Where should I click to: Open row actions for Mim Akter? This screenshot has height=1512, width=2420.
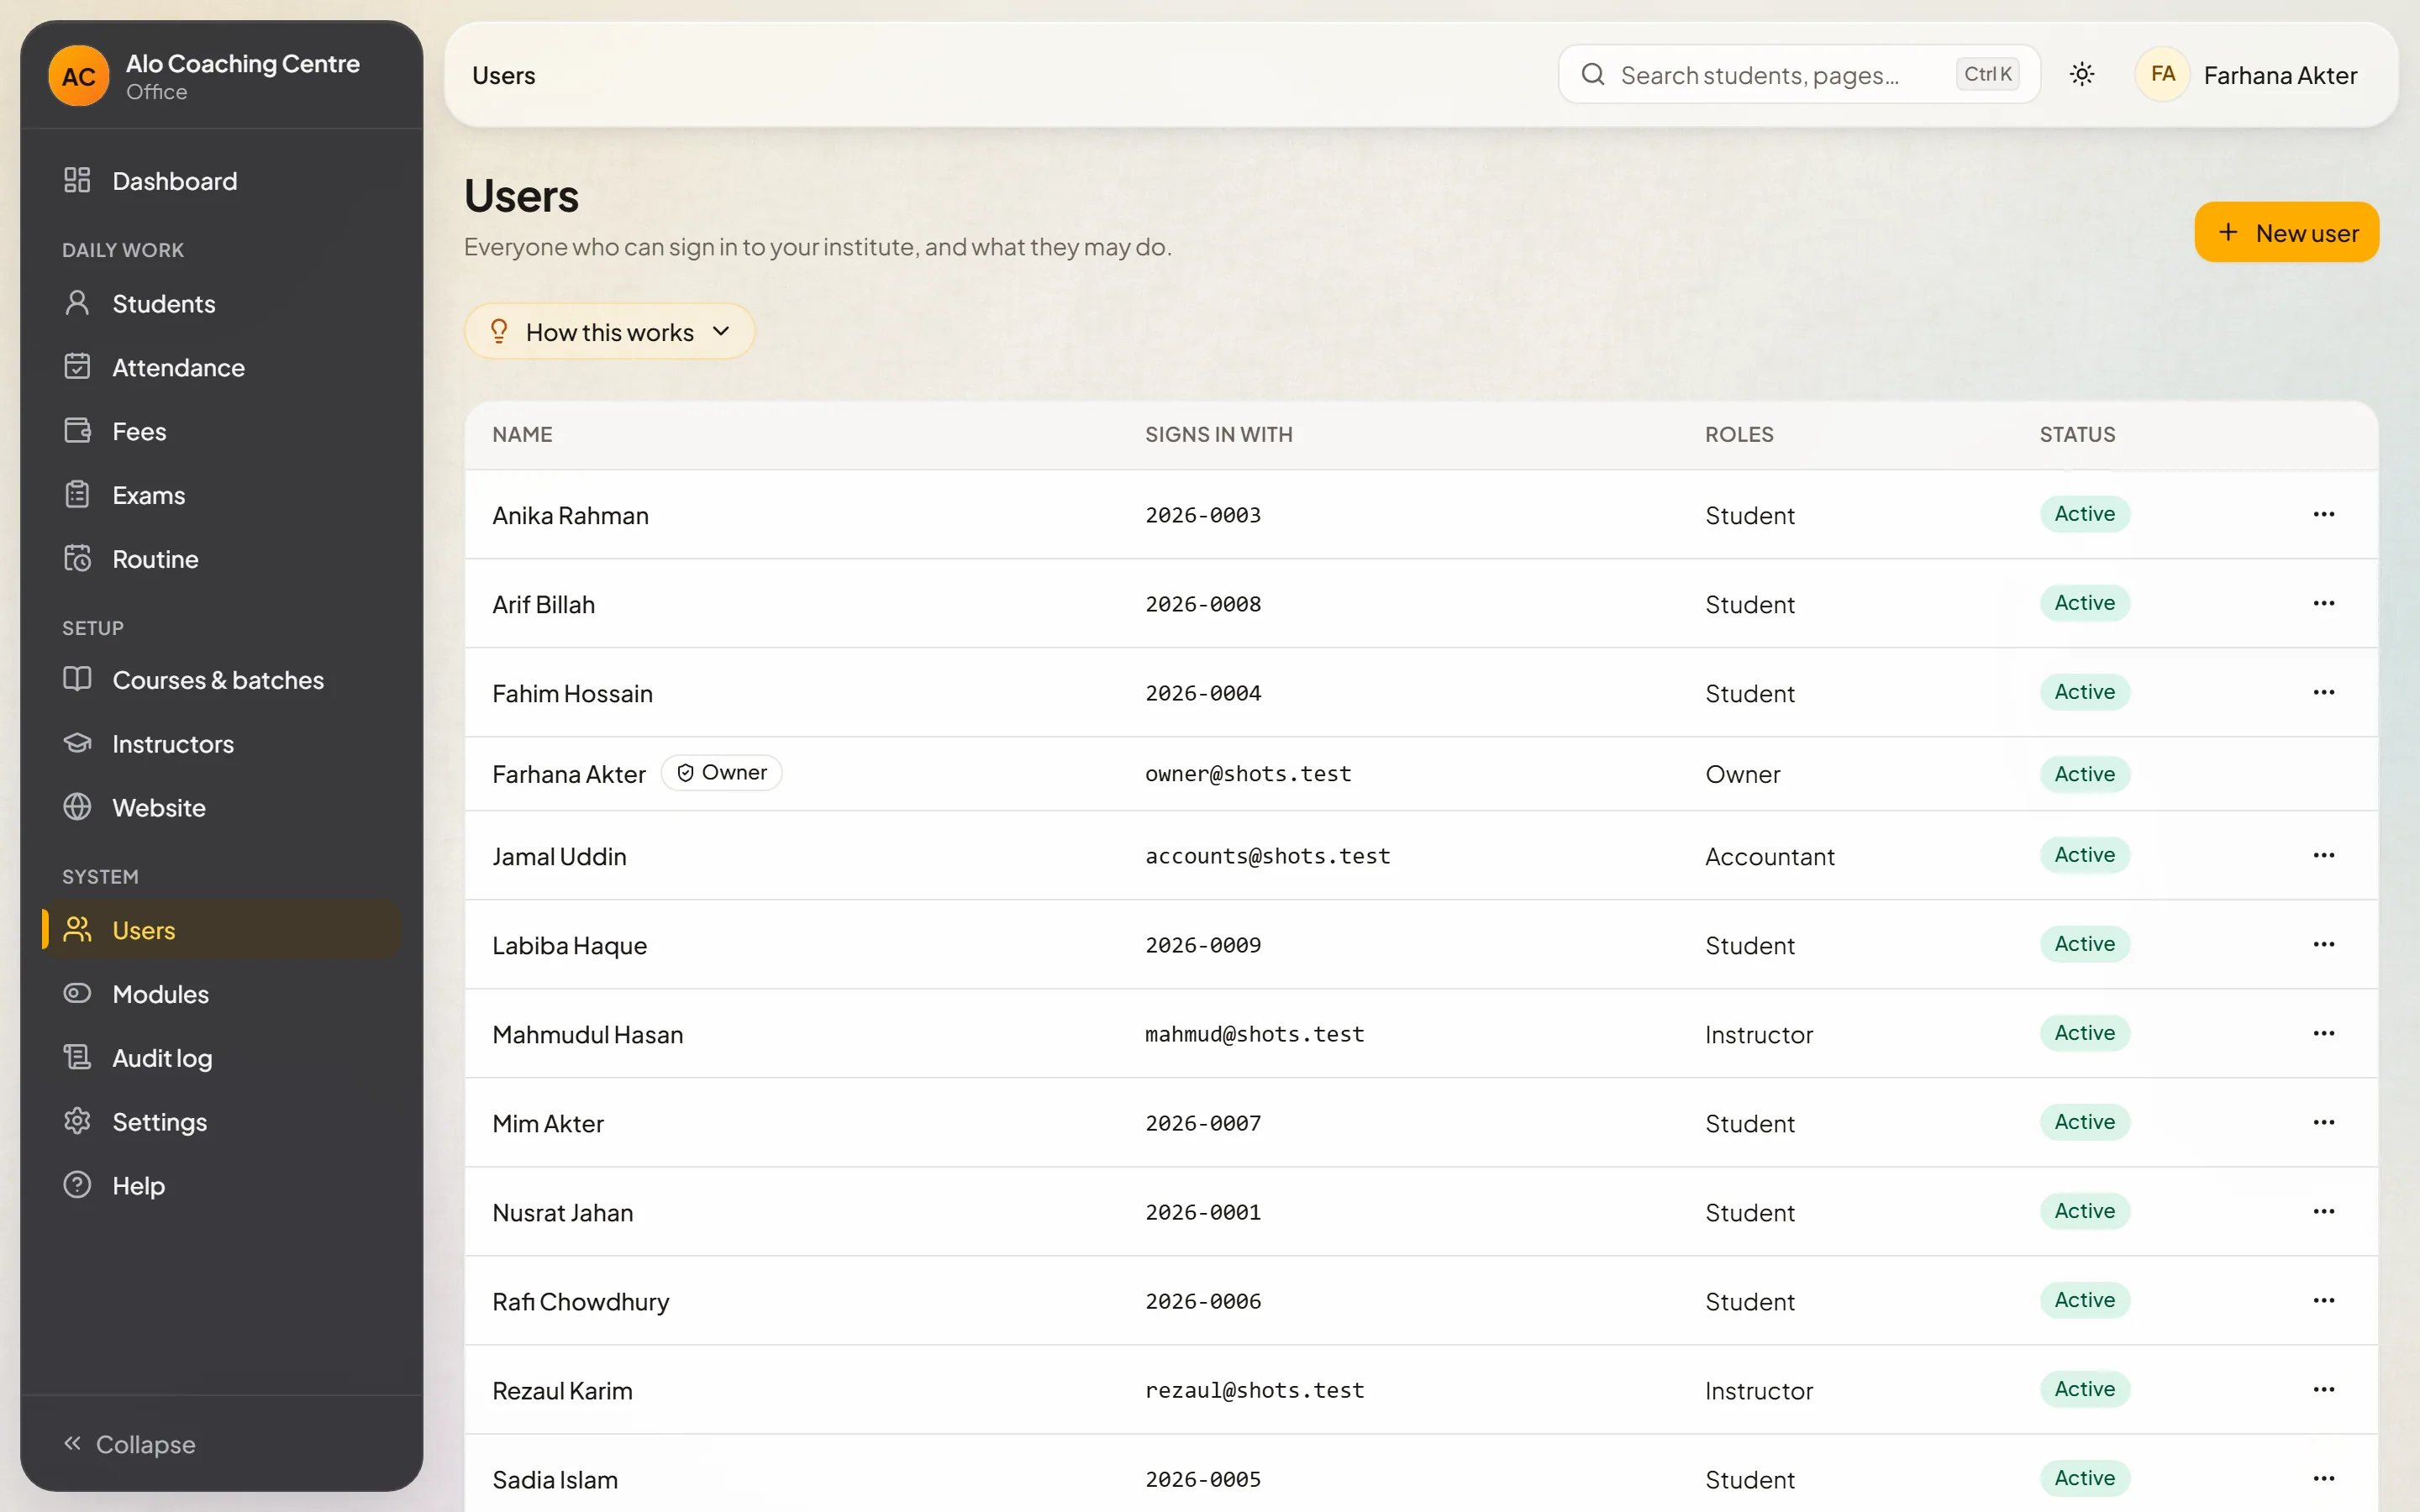pos(2323,1122)
